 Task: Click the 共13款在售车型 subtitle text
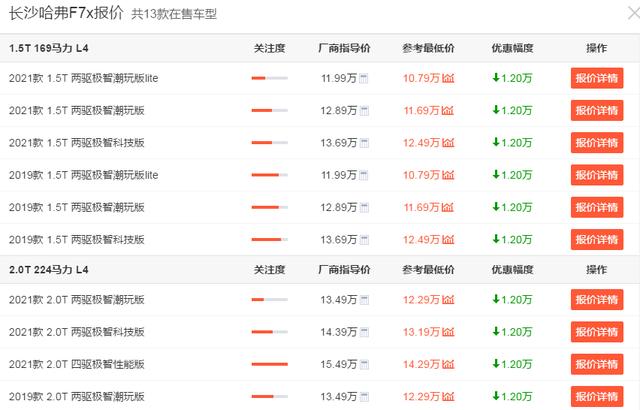coord(174,14)
